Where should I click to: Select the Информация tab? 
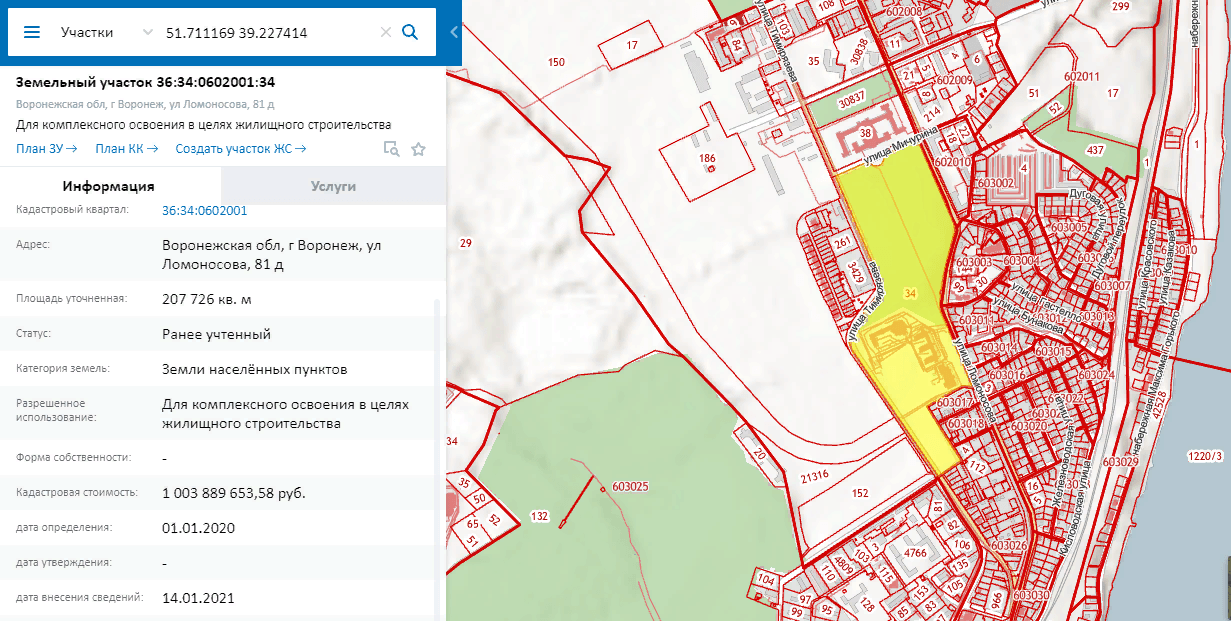(x=108, y=186)
